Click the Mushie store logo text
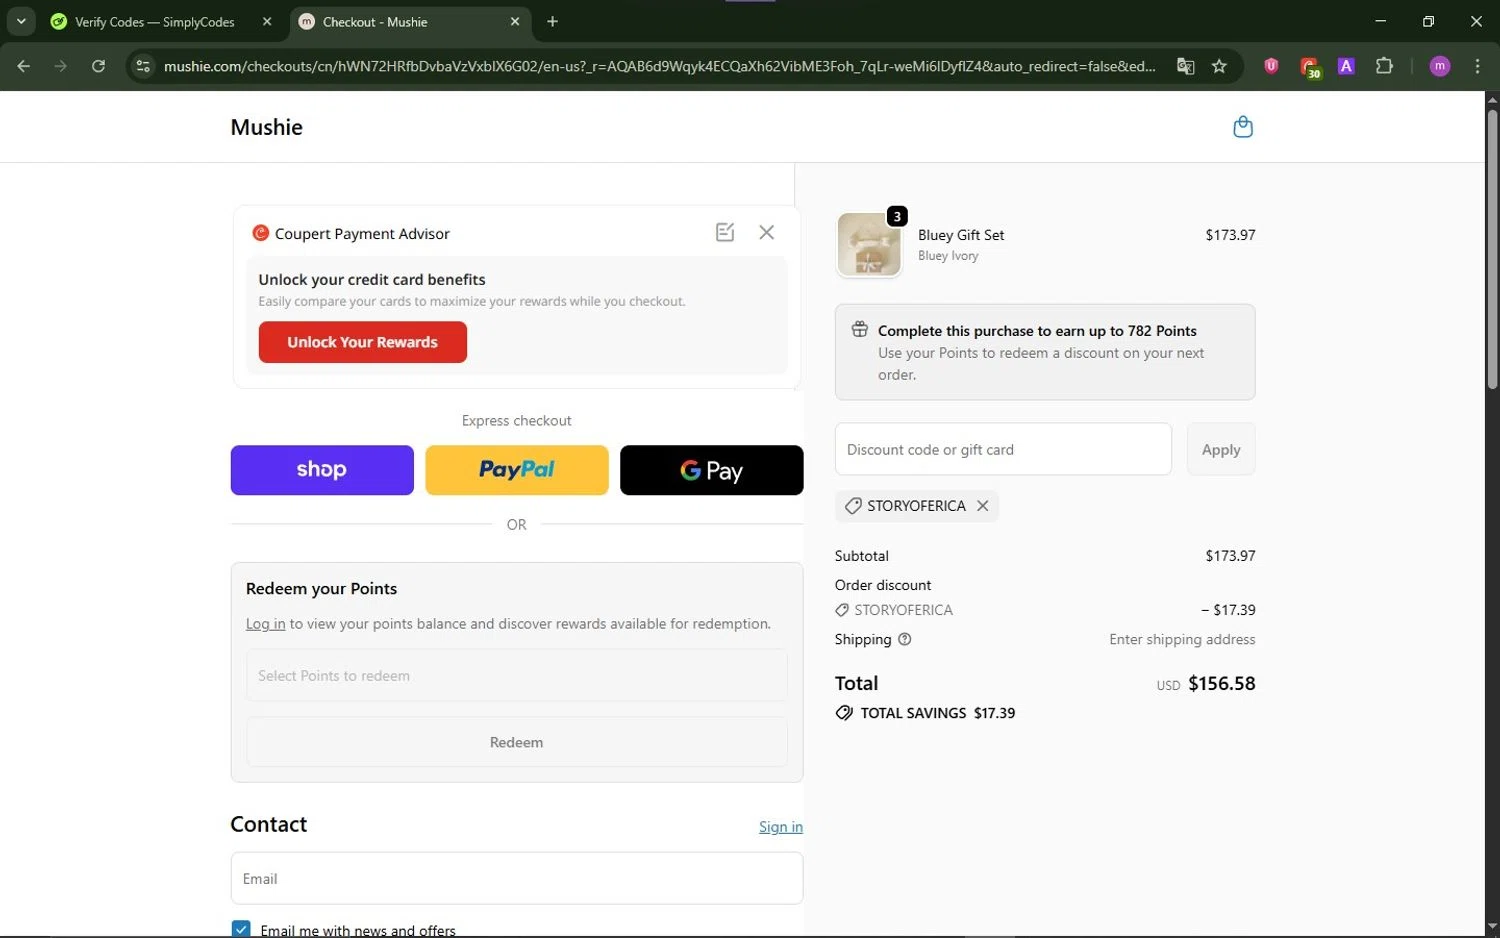 coord(266,127)
